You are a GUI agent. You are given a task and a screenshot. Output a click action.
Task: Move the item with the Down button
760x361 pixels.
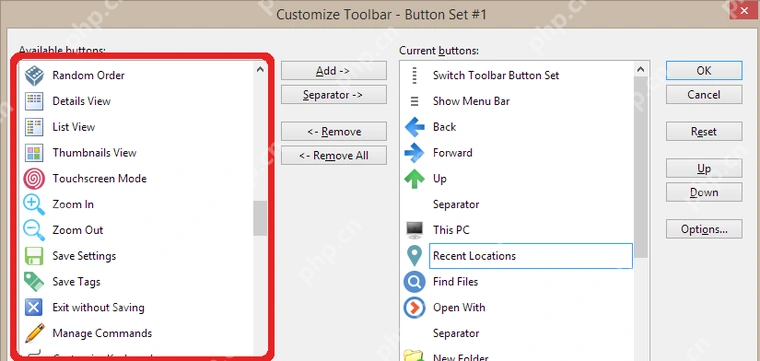pos(704,192)
